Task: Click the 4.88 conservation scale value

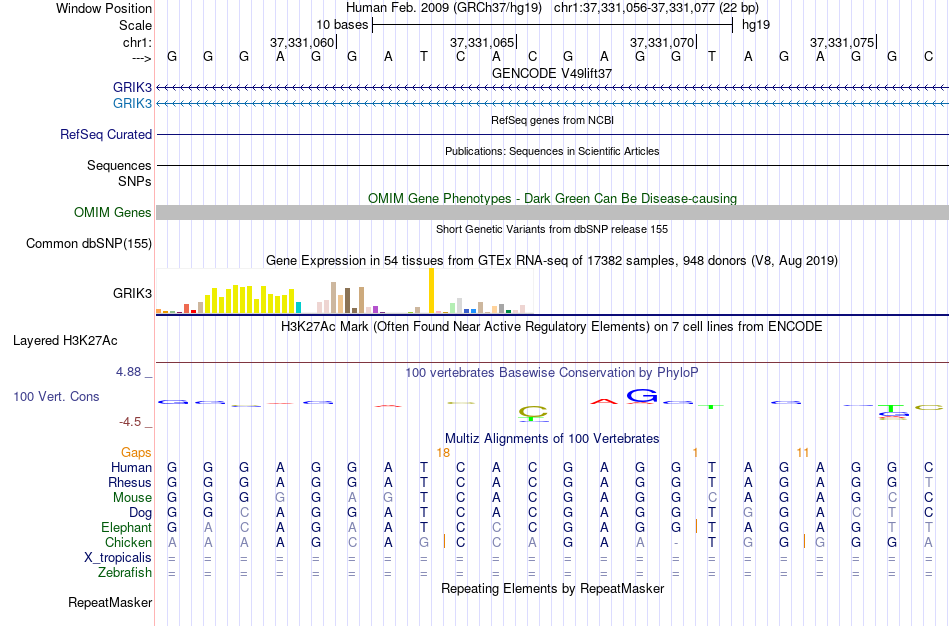Action: click(x=128, y=371)
